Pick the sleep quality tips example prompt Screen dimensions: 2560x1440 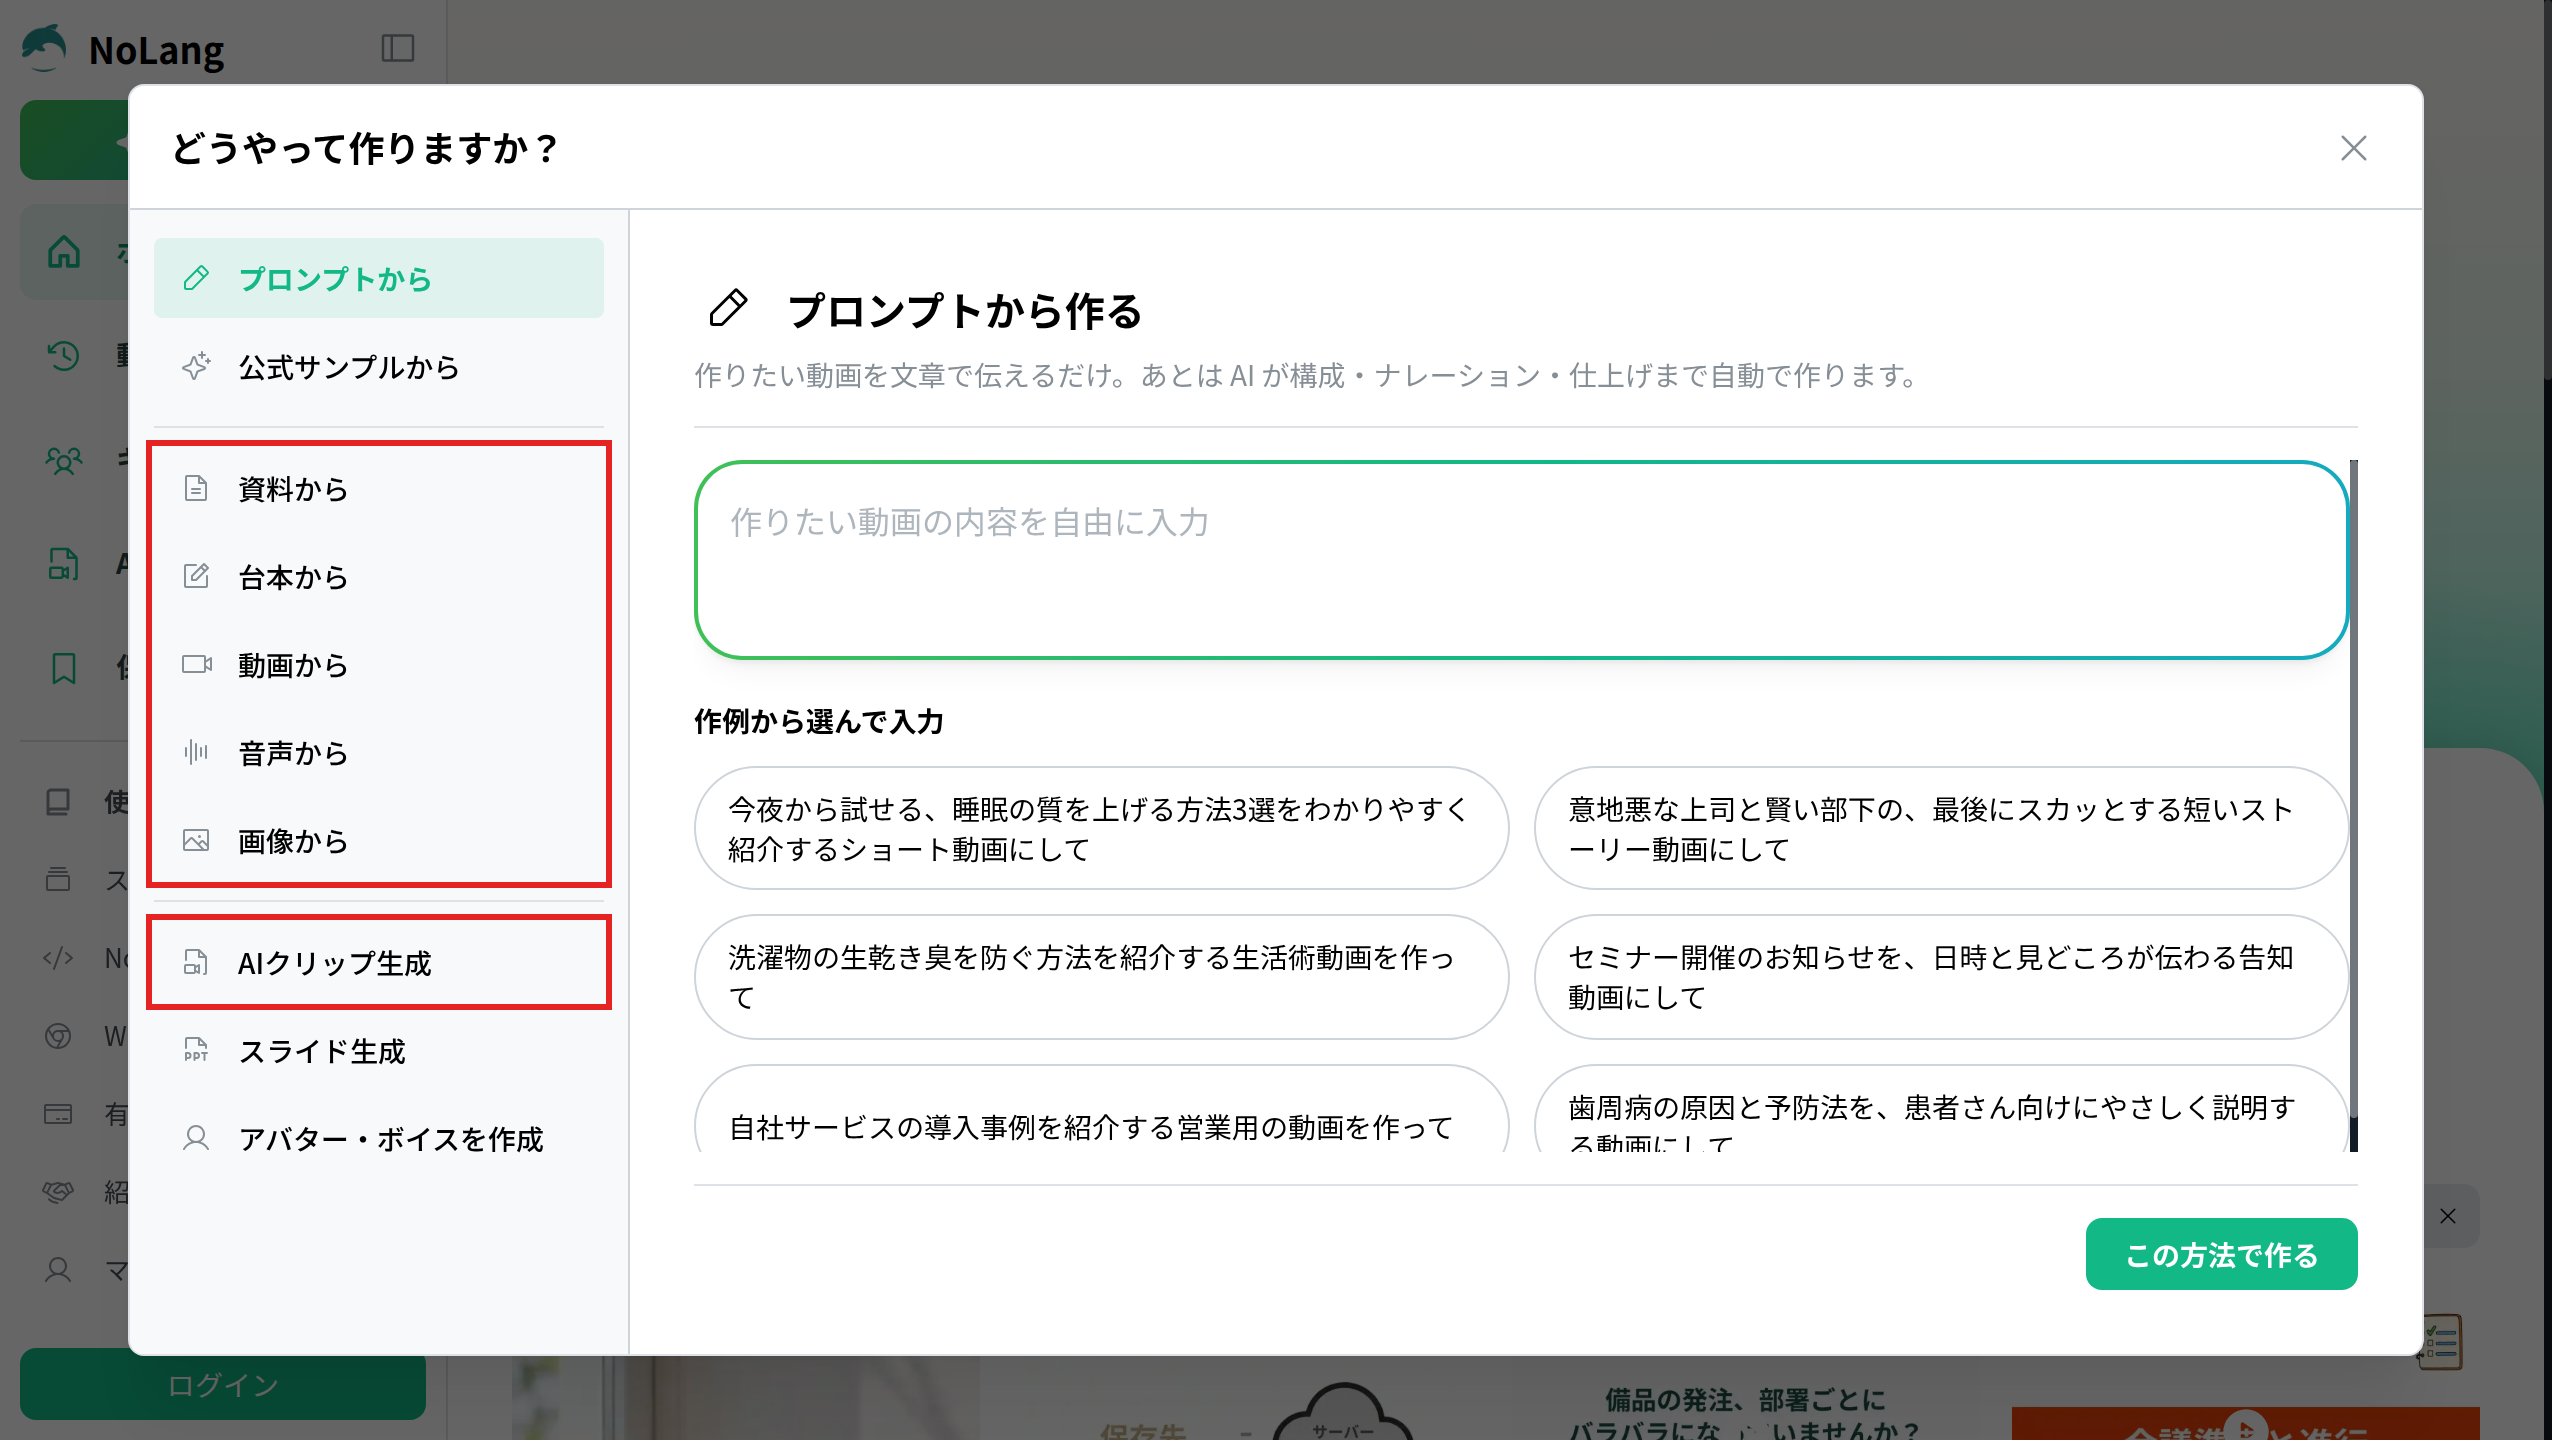click(x=1101, y=829)
